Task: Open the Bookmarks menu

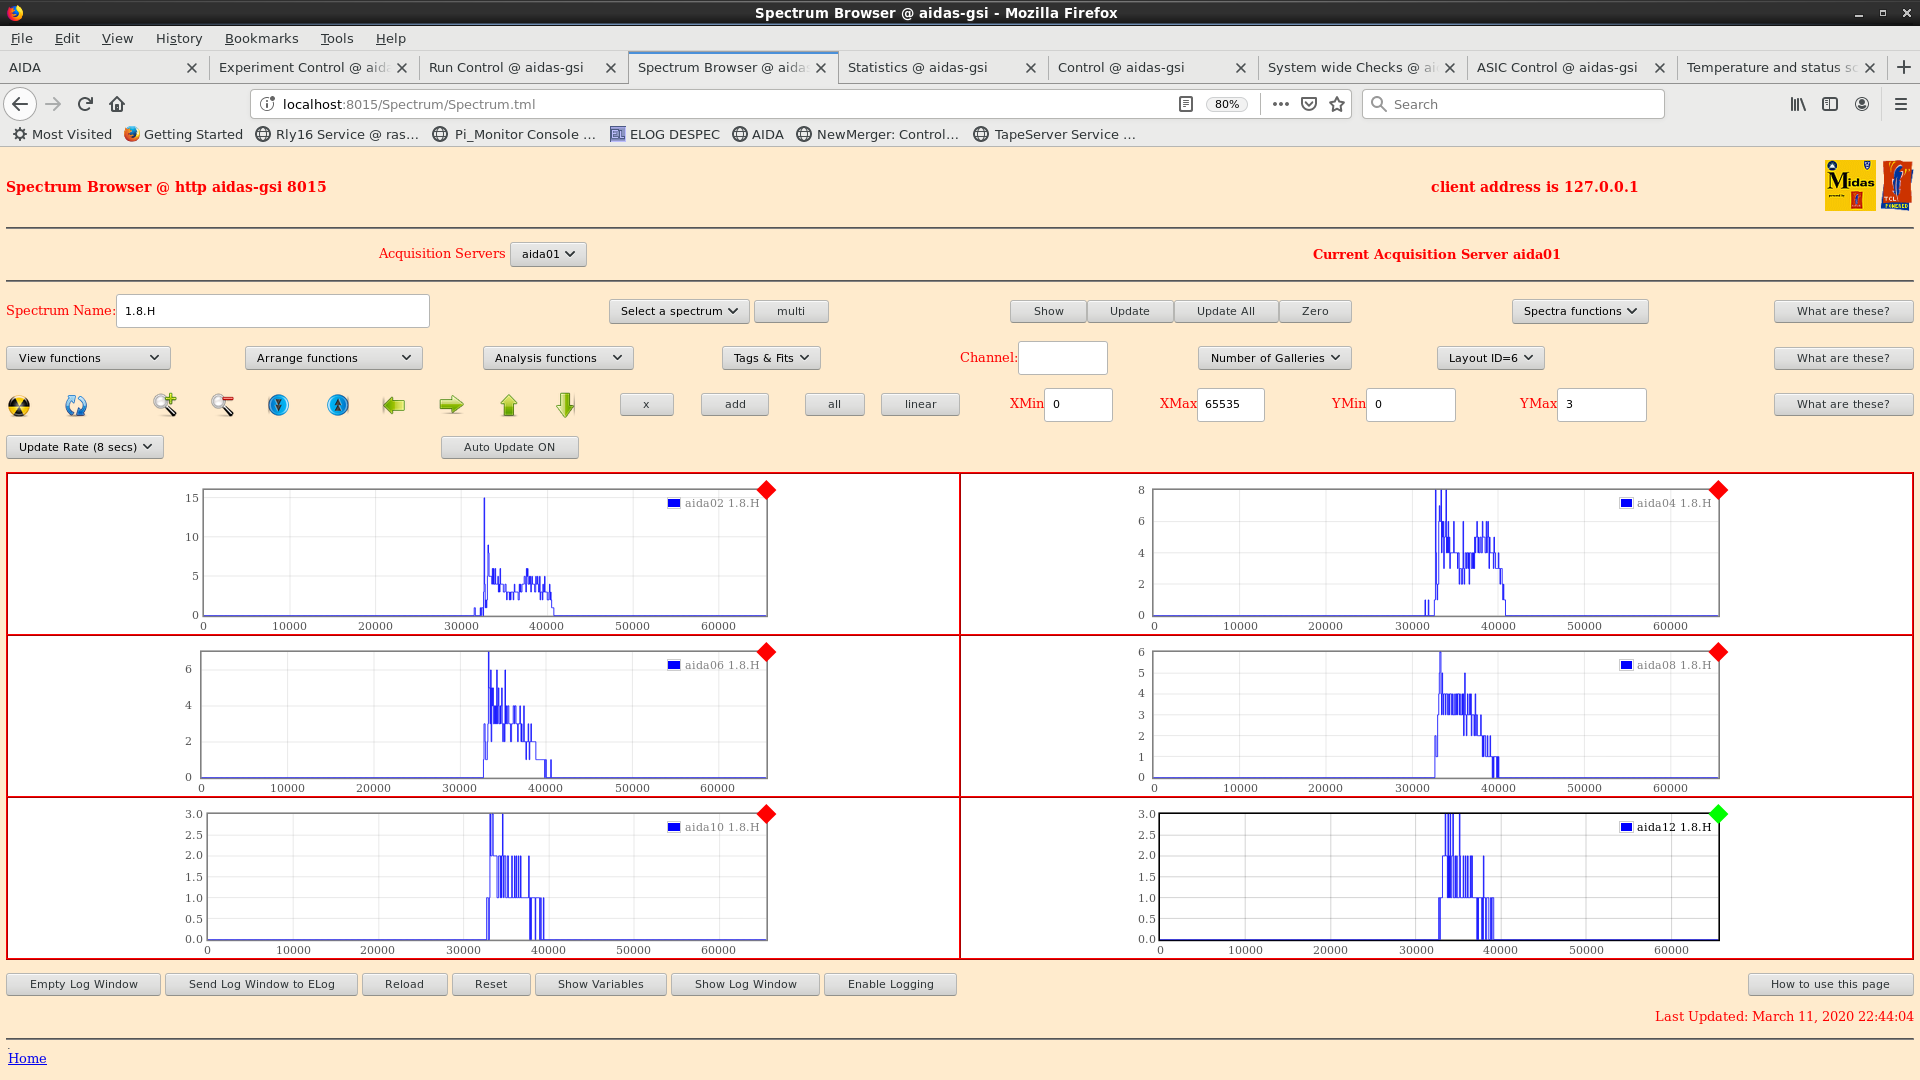Action: tap(261, 38)
